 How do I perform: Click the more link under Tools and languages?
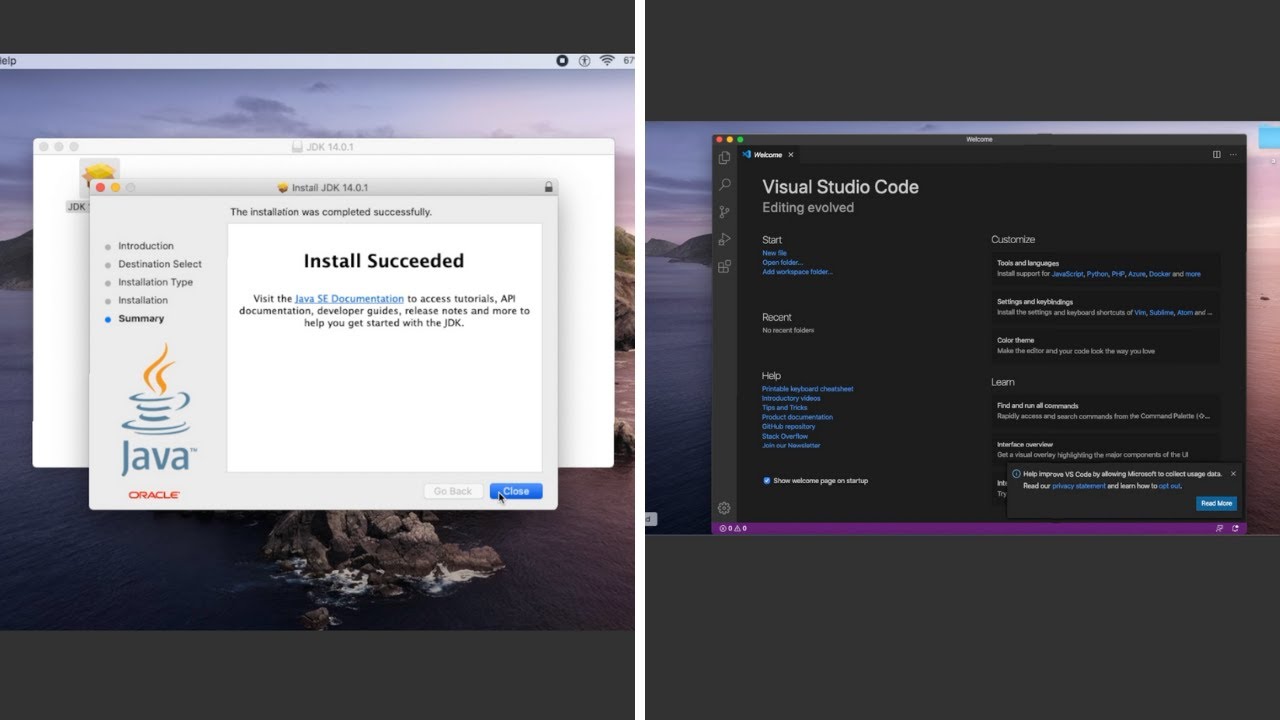(1193, 274)
